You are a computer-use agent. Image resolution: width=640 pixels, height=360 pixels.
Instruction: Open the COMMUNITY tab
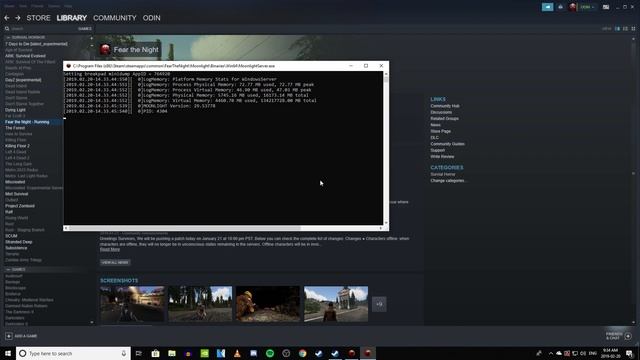coord(115,18)
